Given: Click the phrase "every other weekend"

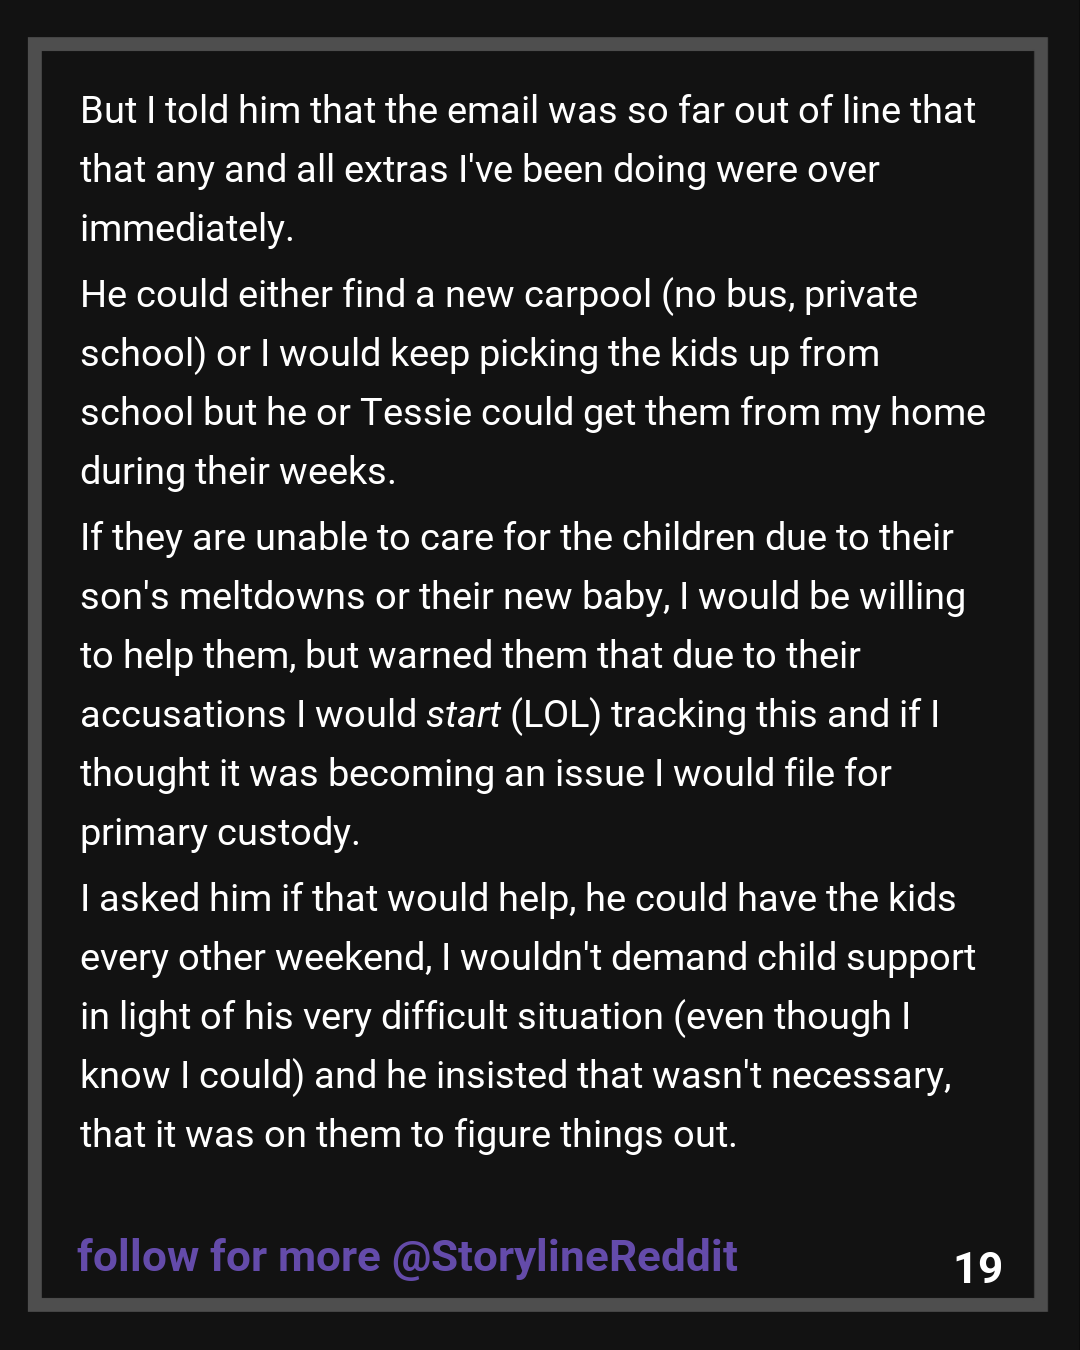Looking at the screenshot, I should pos(255,957).
